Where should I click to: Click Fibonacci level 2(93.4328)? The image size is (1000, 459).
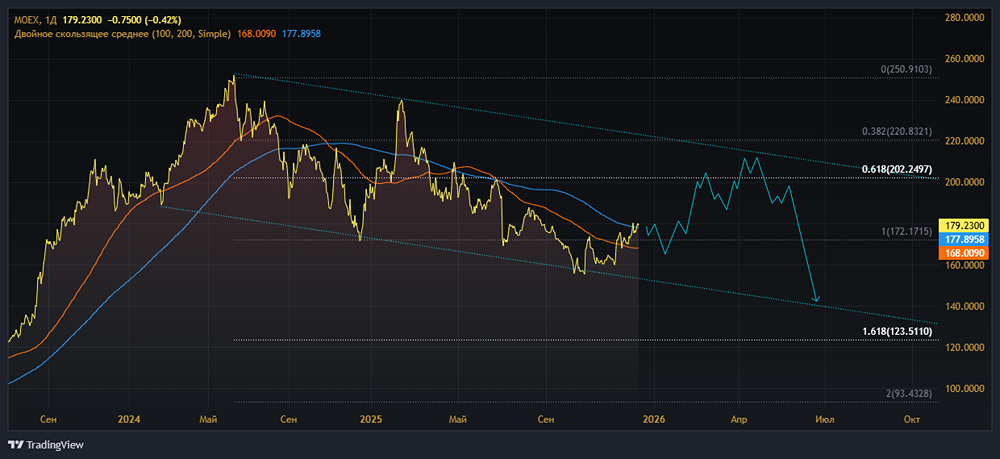point(909,393)
